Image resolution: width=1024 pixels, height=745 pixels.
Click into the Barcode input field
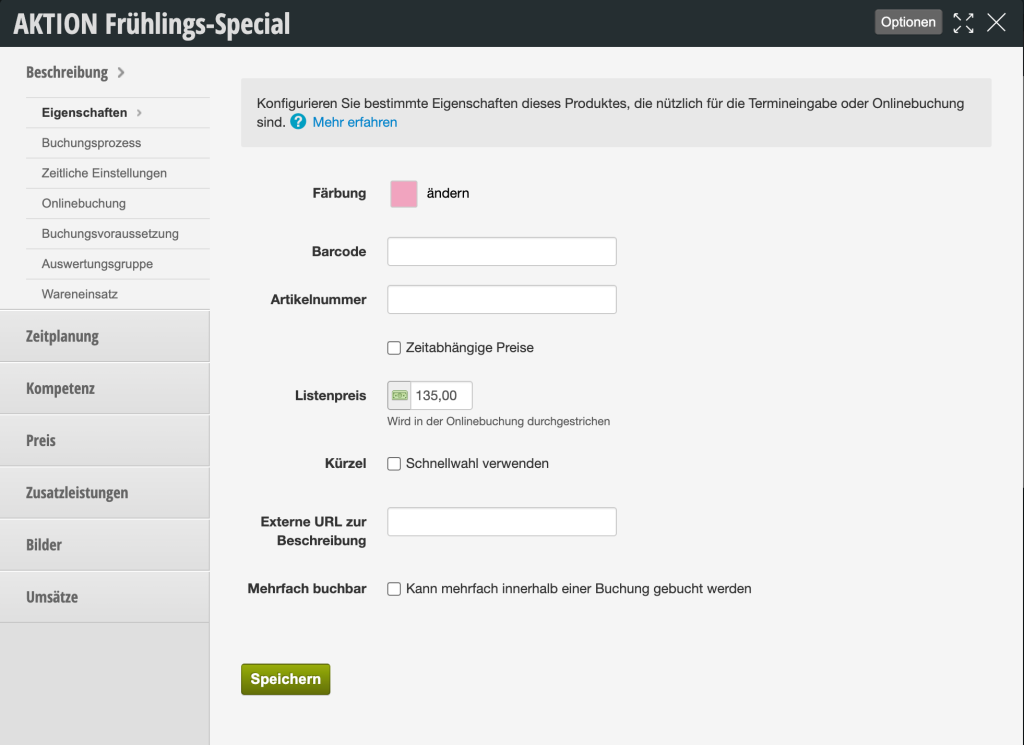coord(502,251)
